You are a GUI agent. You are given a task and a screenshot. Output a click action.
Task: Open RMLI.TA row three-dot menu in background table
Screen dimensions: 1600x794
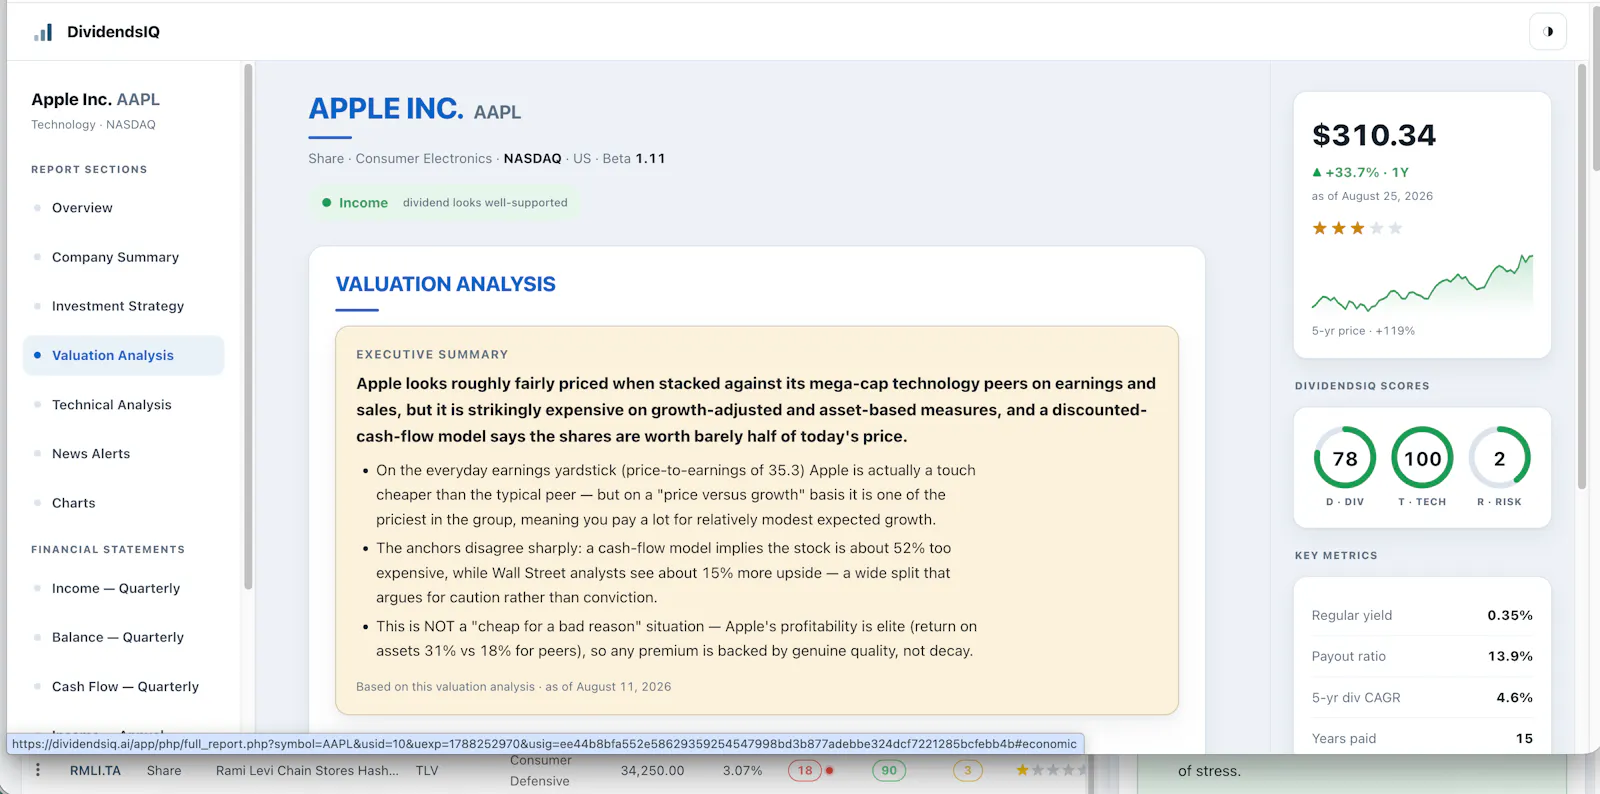pyautogui.click(x=38, y=771)
